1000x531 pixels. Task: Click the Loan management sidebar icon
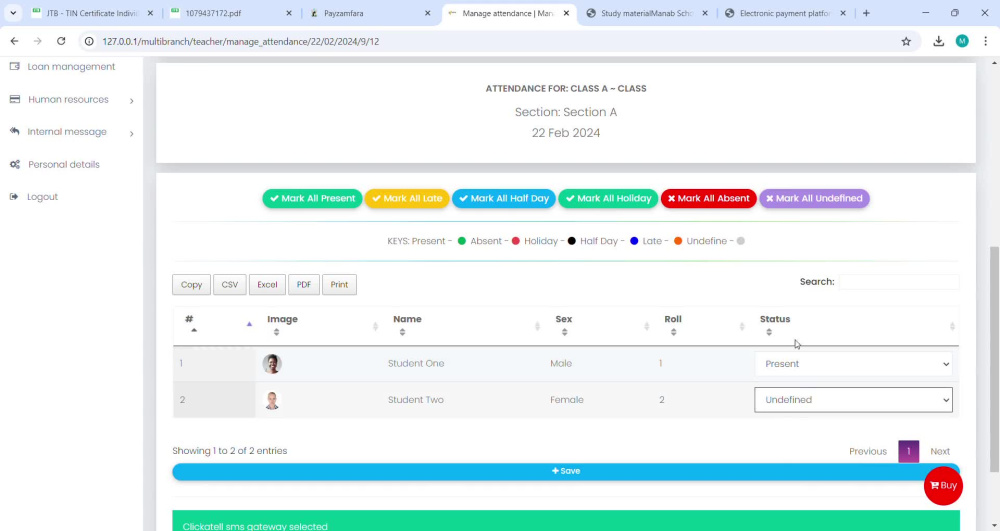pyautogui.click(x=15, y=66)
